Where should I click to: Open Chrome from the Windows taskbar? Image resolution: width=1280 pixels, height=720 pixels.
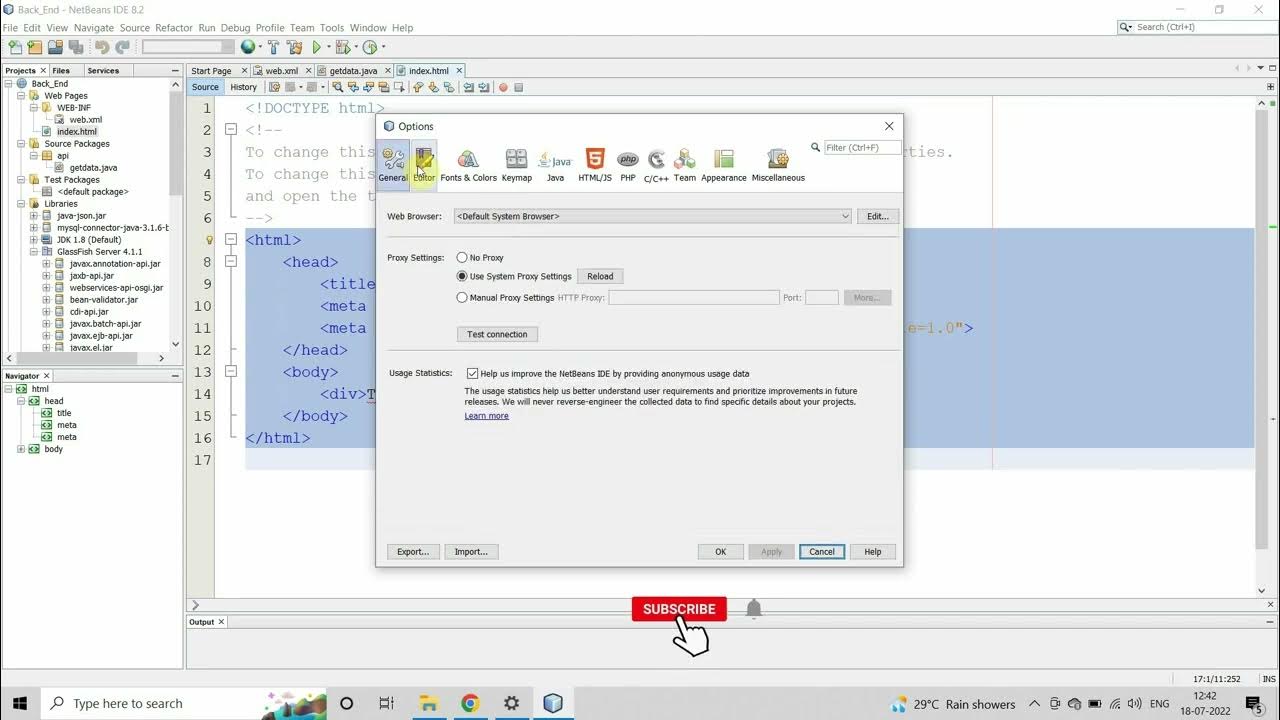tap(470, 703)
